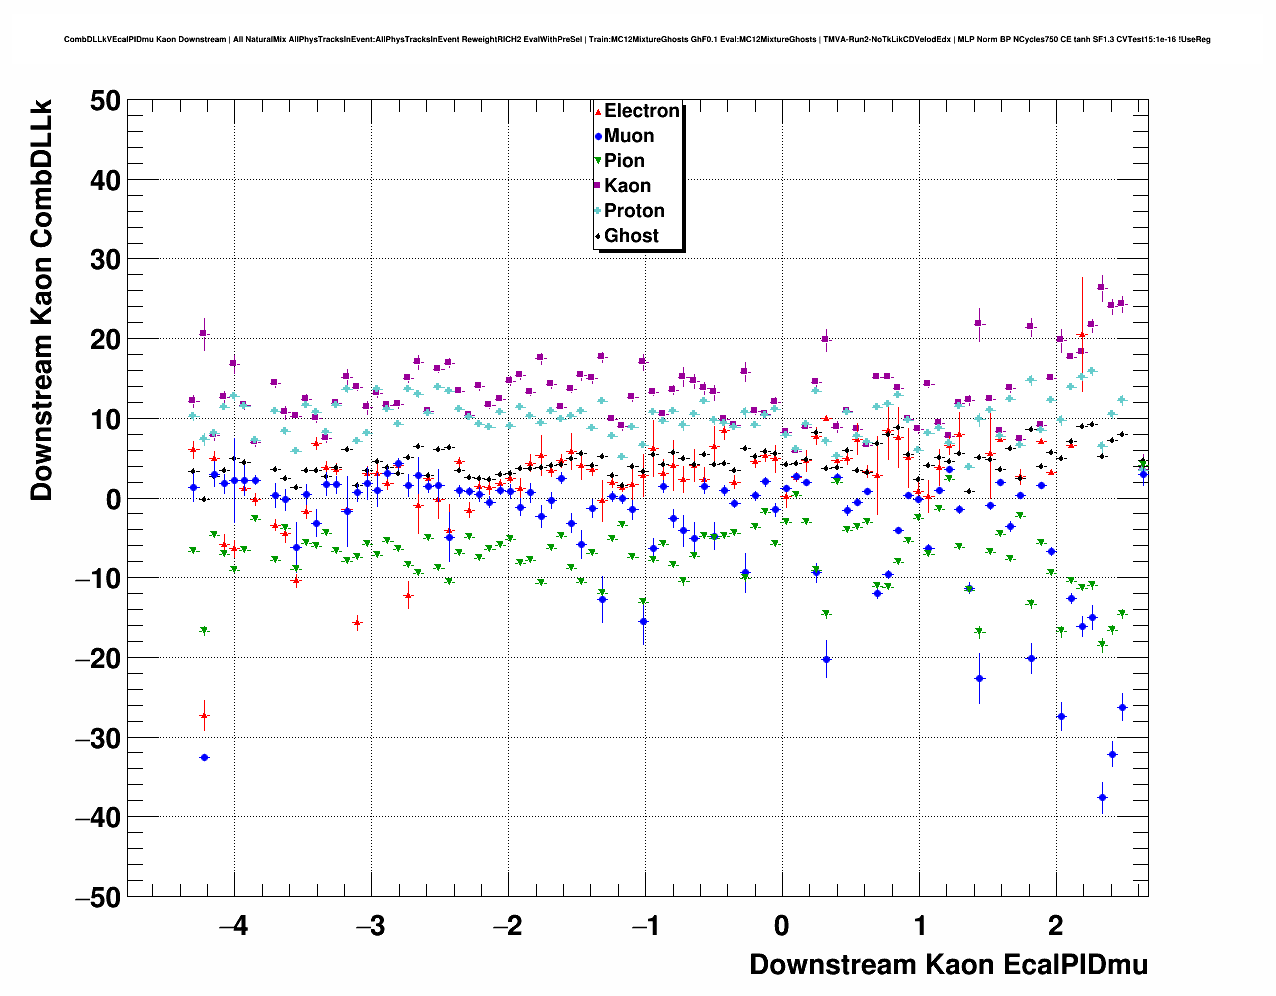Click the cyan Proton marker in legend
Image resolution: width=1276 pixels, height=996 pixels.
[599, 211]
